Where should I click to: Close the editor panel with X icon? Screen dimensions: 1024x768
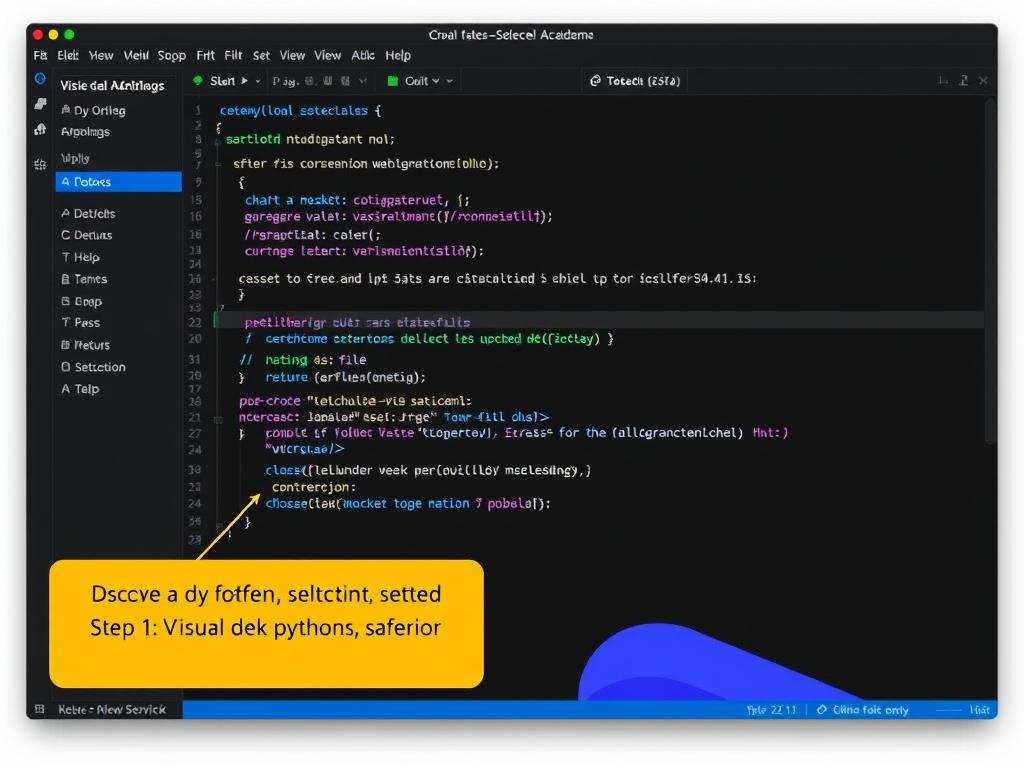point(984,80)
